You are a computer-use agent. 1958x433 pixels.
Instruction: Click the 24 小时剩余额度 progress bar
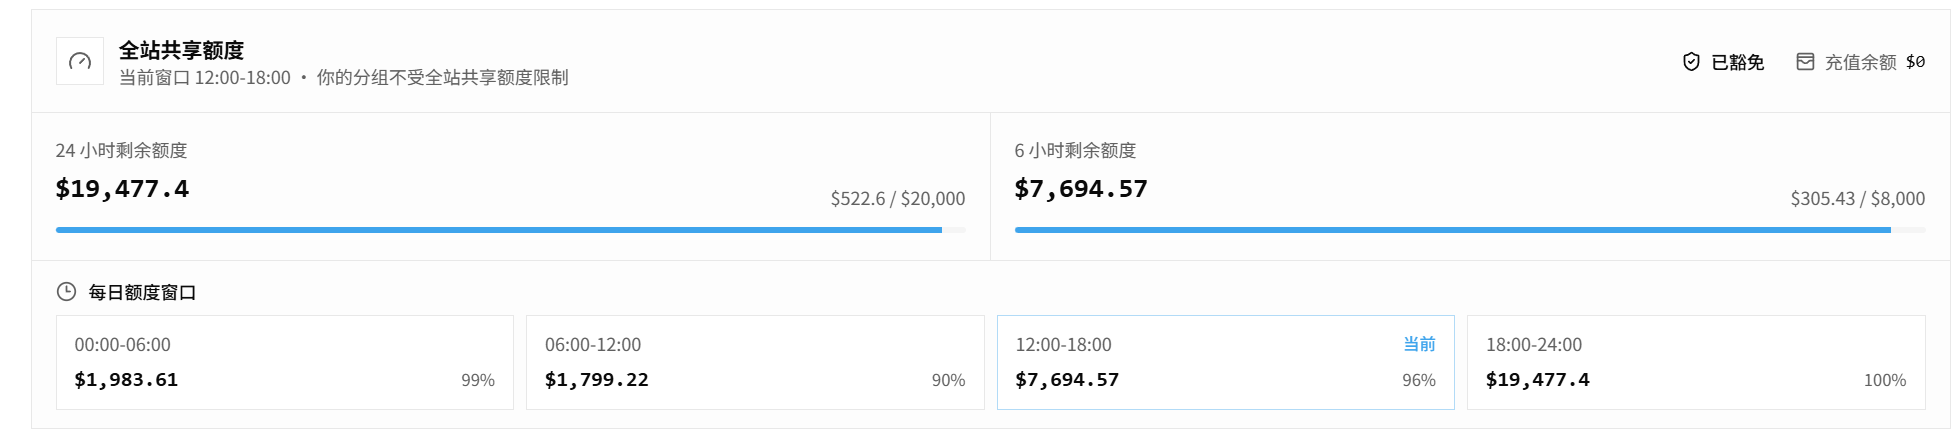(510, 230)
